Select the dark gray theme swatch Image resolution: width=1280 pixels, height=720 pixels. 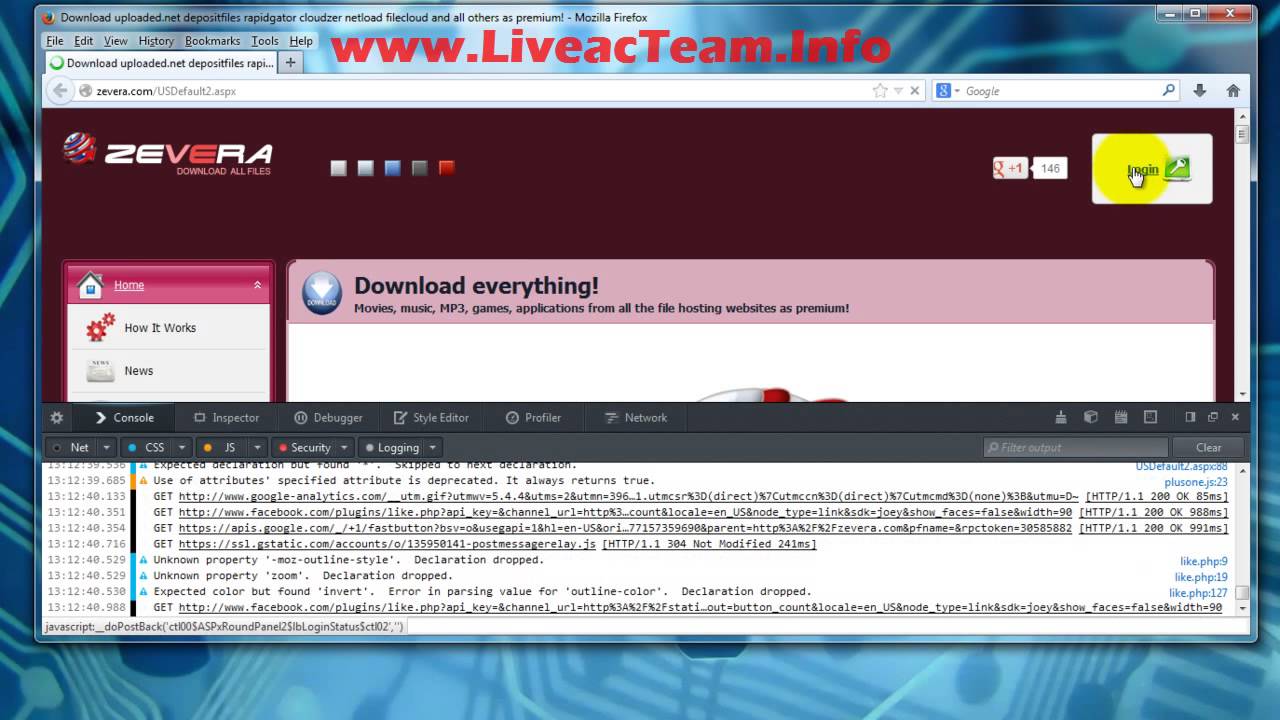click(420, 168)
